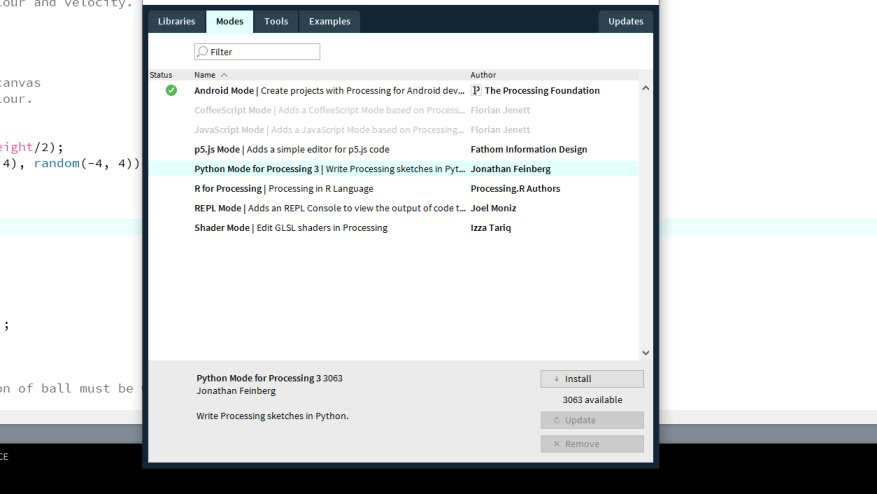Click the scrollbar up arrow
Screen dimensions: 877x494
[x=645, y=88]
